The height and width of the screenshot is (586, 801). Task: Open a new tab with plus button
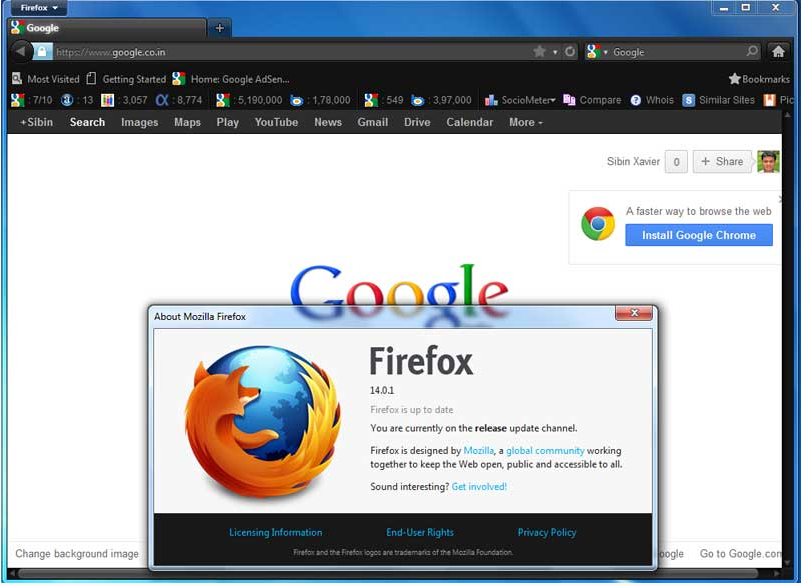tap(220, 28)
